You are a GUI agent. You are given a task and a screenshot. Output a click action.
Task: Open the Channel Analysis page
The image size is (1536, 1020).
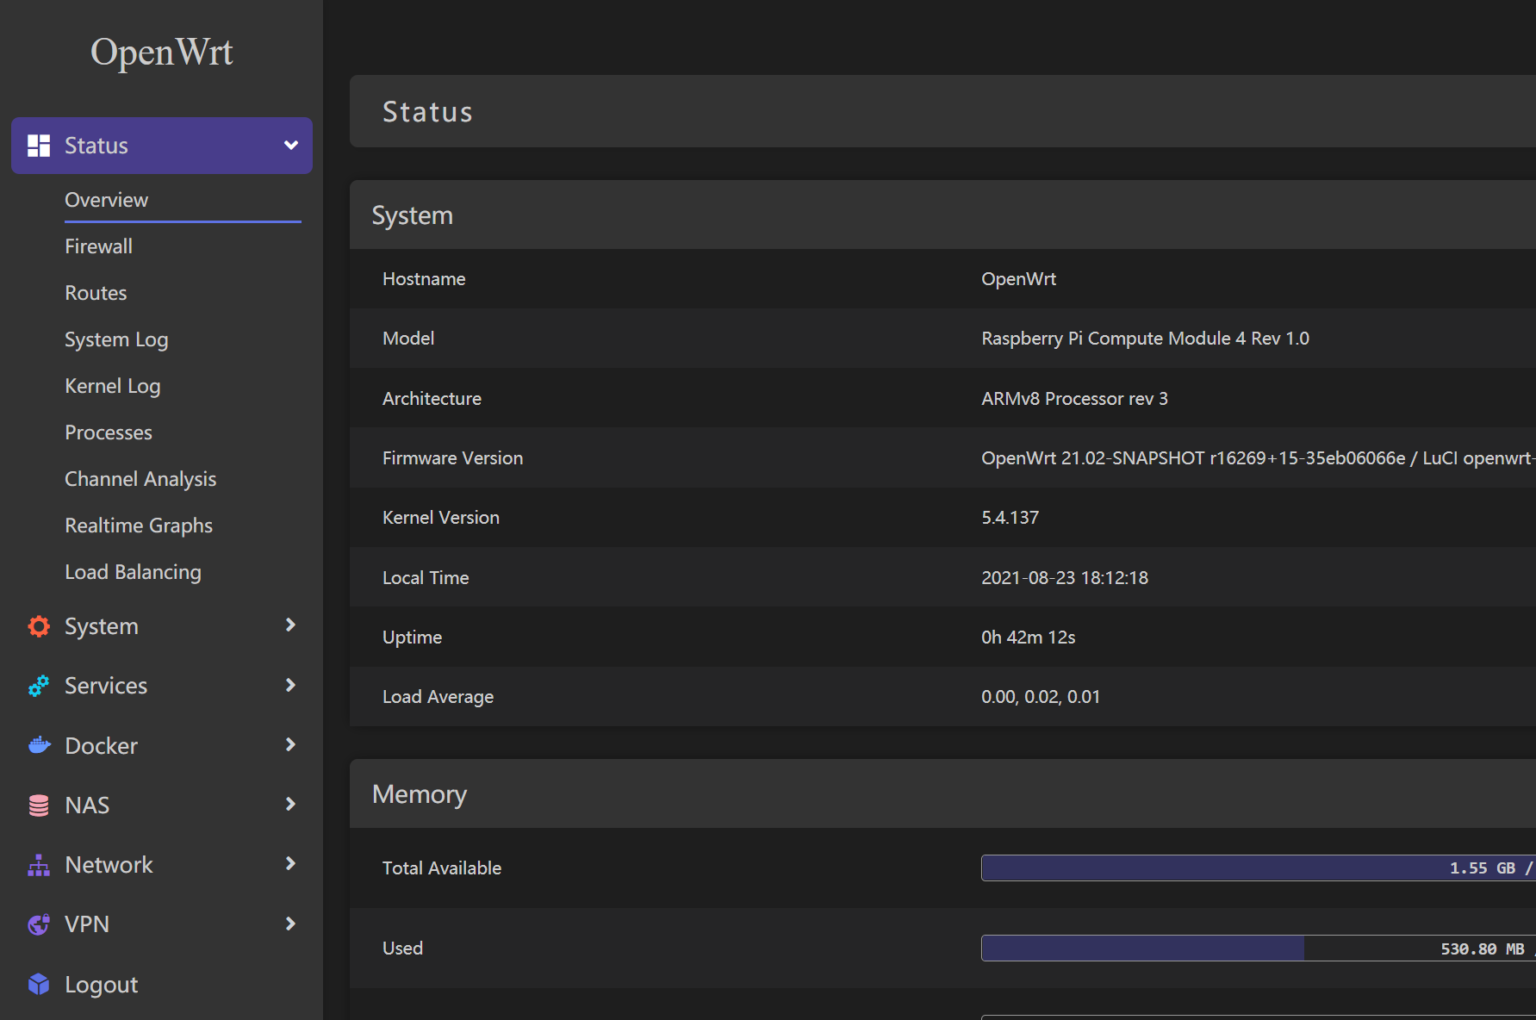[x=140, y=478]
